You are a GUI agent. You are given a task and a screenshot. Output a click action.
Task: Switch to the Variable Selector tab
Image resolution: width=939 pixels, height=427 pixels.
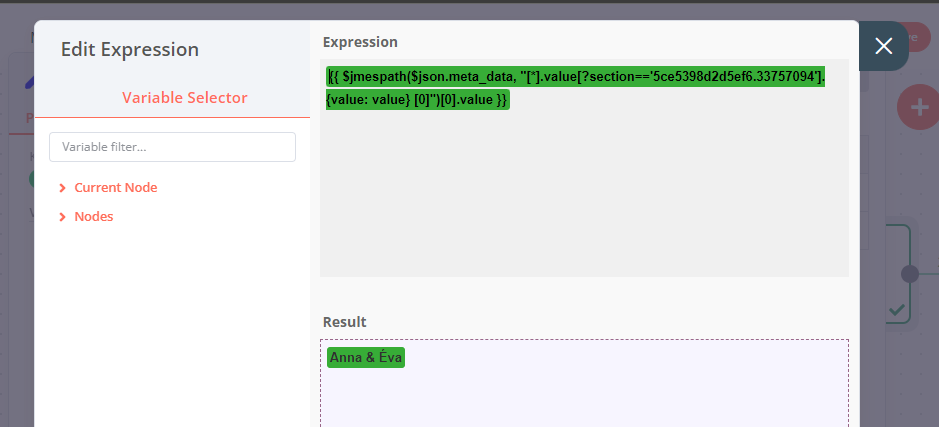click(184, 98)
